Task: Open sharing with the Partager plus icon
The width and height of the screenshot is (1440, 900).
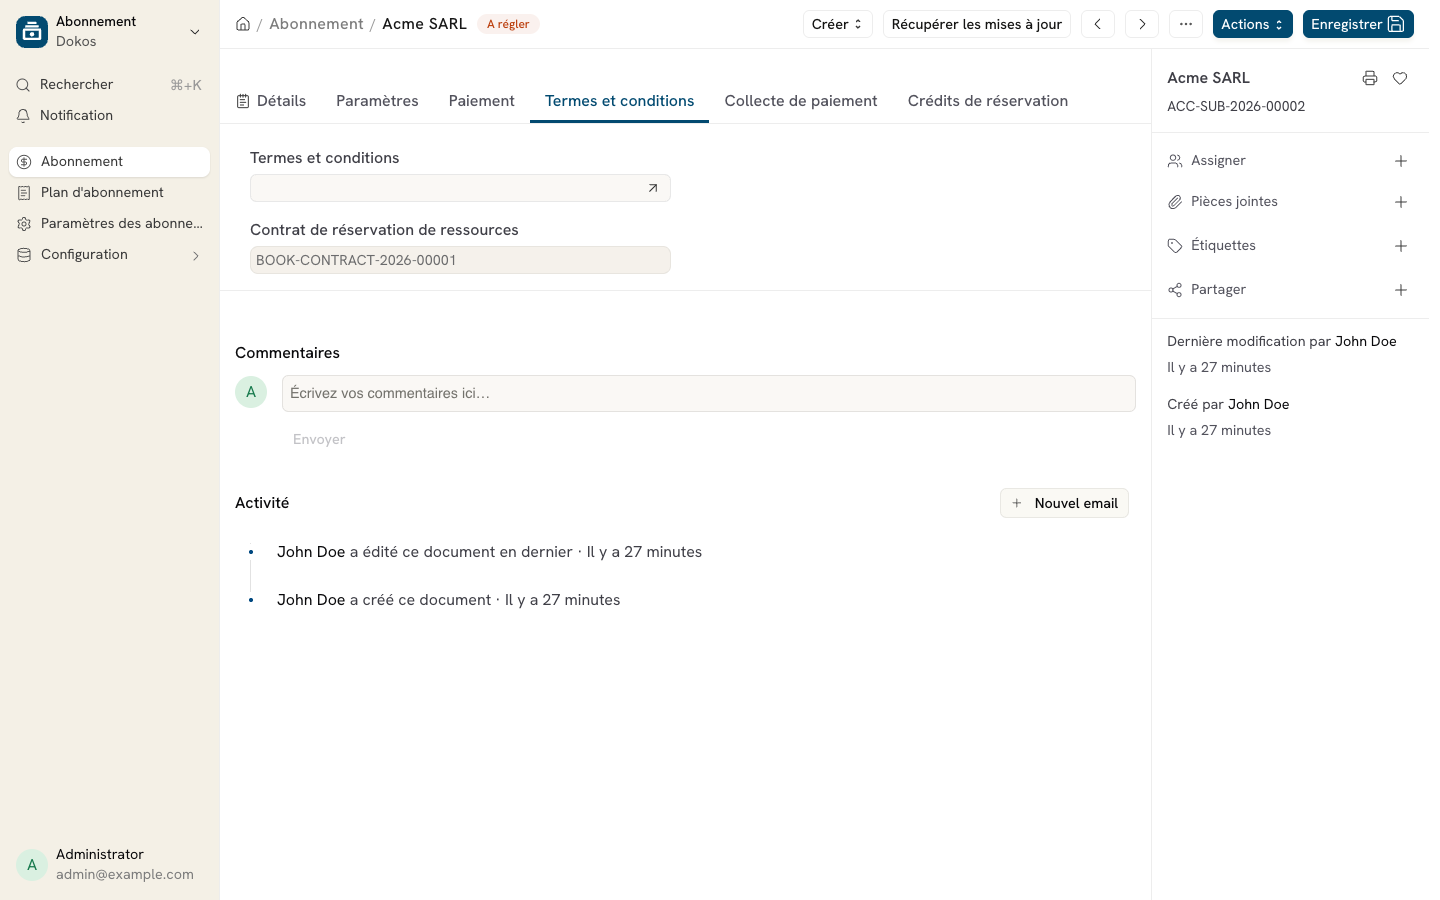Action: pos(1401,290)
